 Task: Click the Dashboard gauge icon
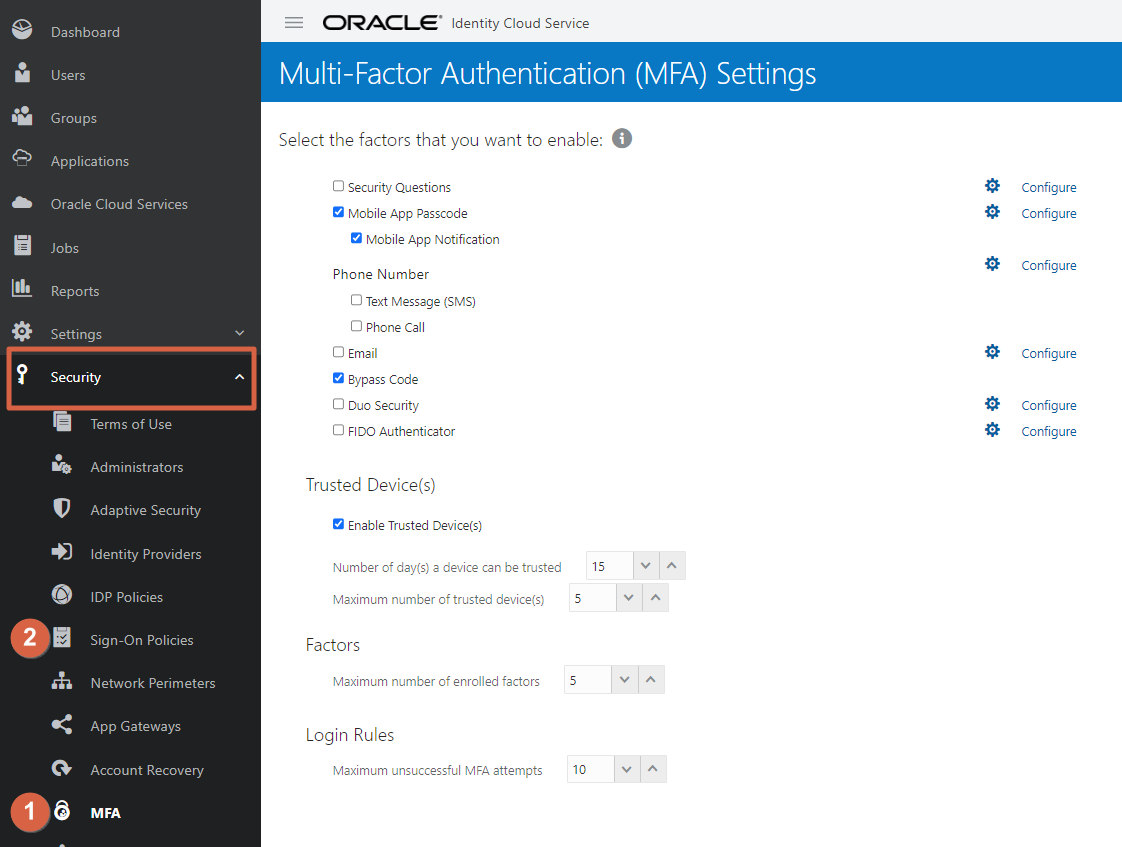(x=22, y=29)
